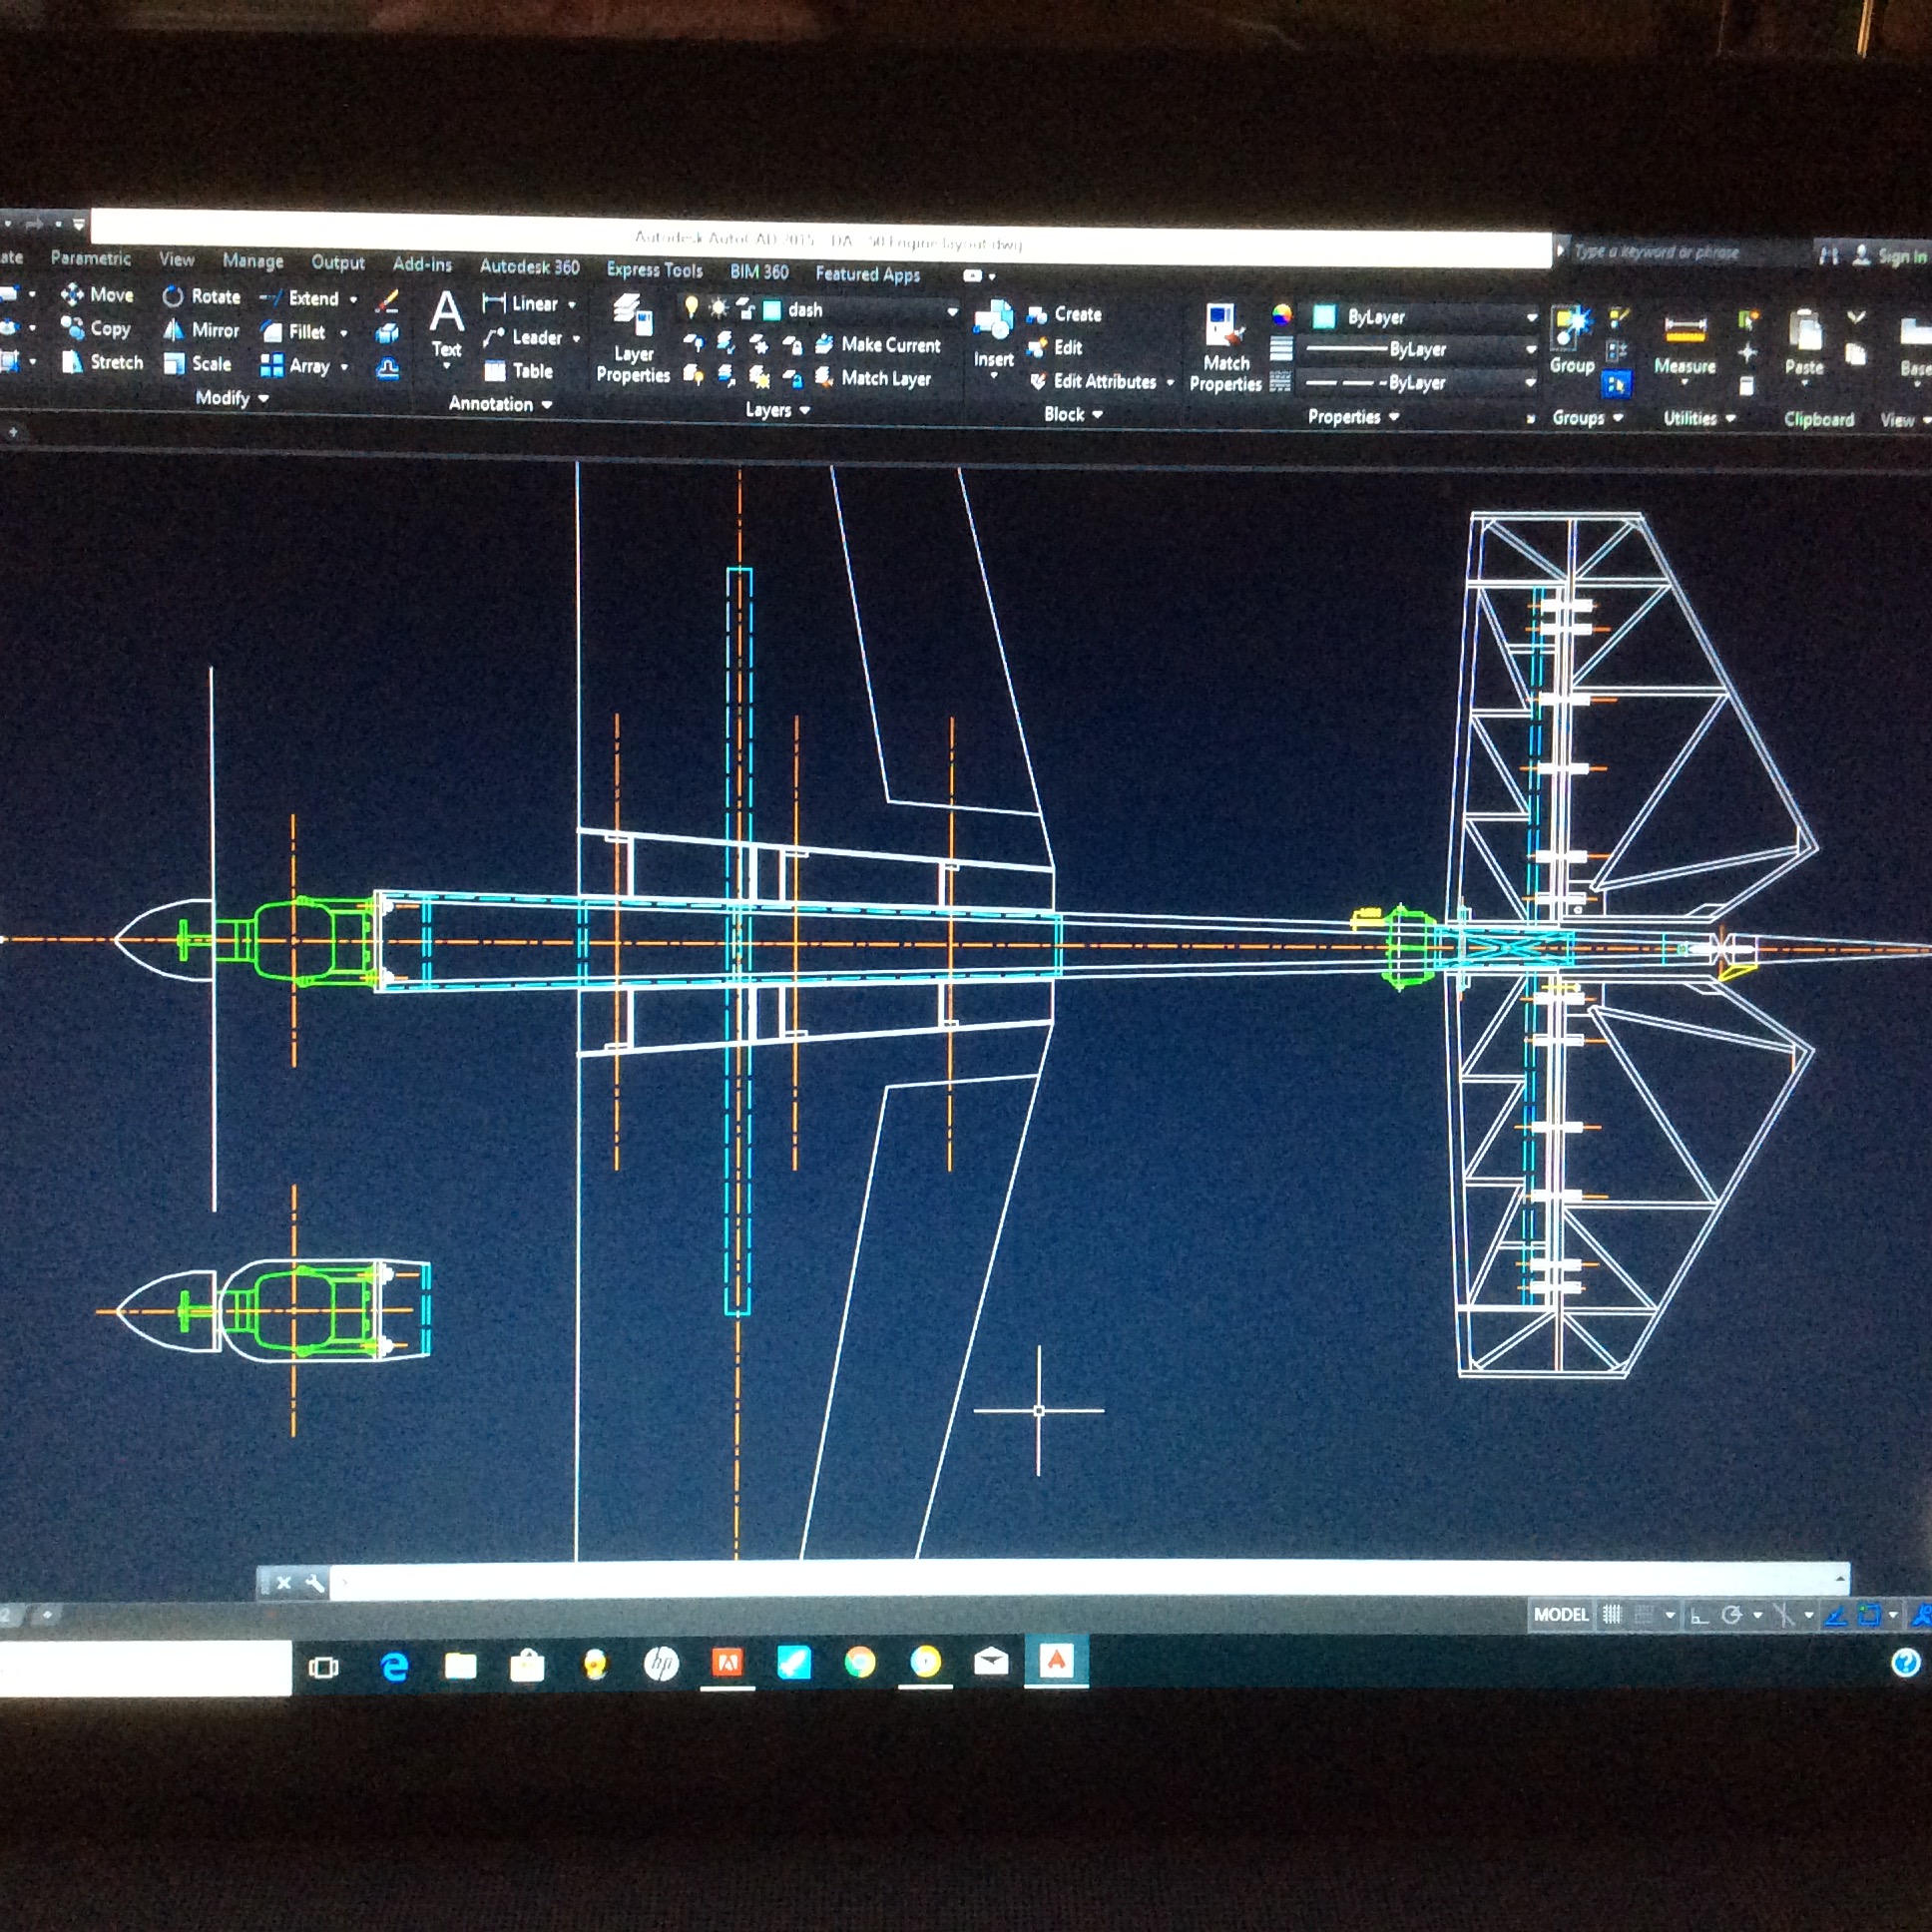
Task: Click the Chrome icon in the taskbar
Action: click(860, 1662)
